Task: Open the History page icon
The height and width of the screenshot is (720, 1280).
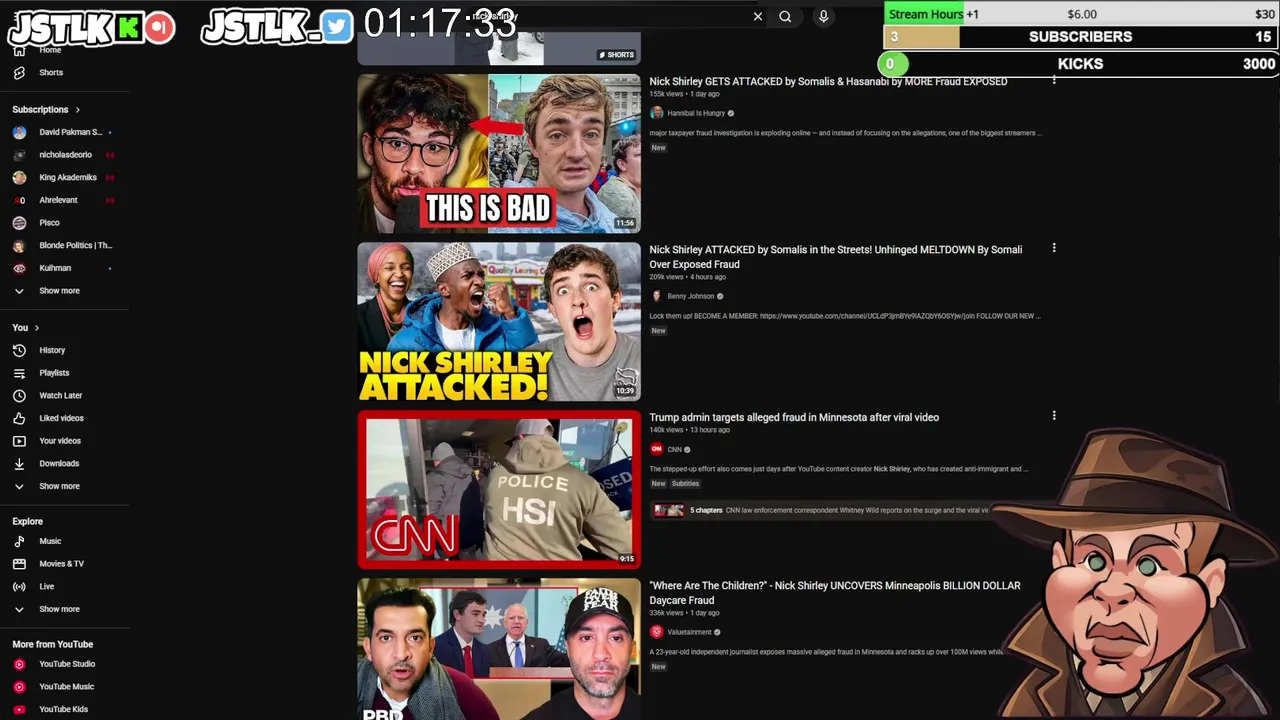Action: pyautogui.click(x=19, y=350)
